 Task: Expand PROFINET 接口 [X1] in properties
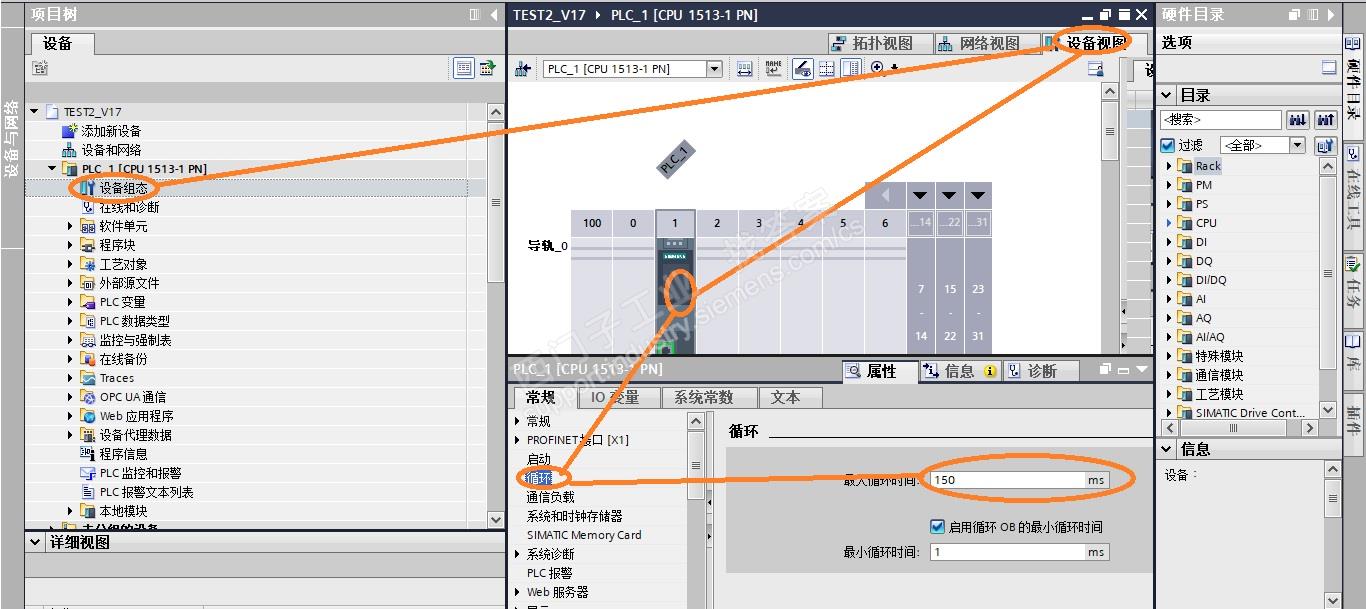(x=517, y=440)
